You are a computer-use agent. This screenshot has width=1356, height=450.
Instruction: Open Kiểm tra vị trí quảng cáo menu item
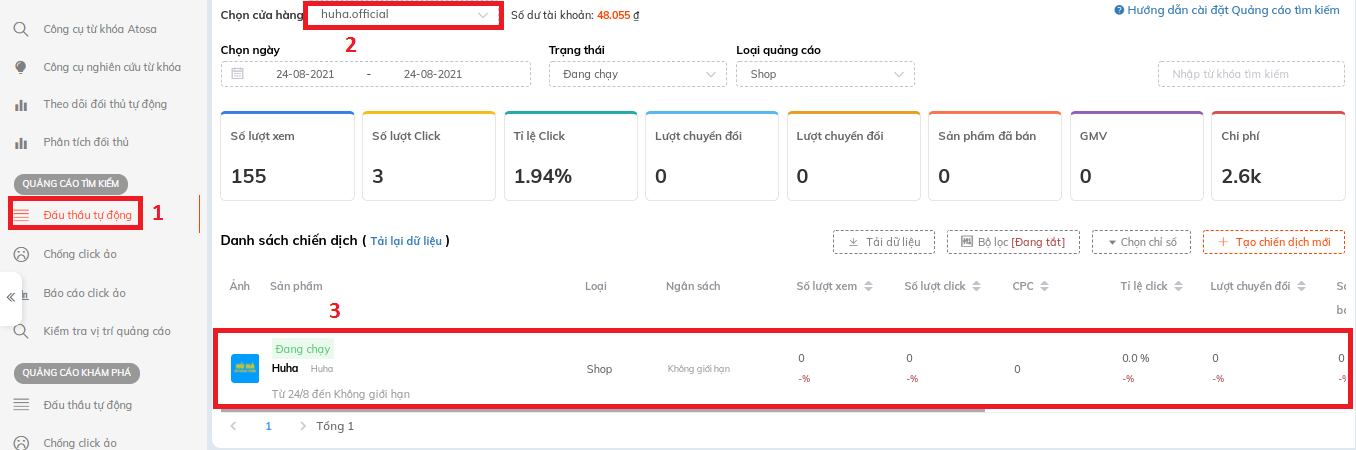pyautogui.click(x=106, y=331)
